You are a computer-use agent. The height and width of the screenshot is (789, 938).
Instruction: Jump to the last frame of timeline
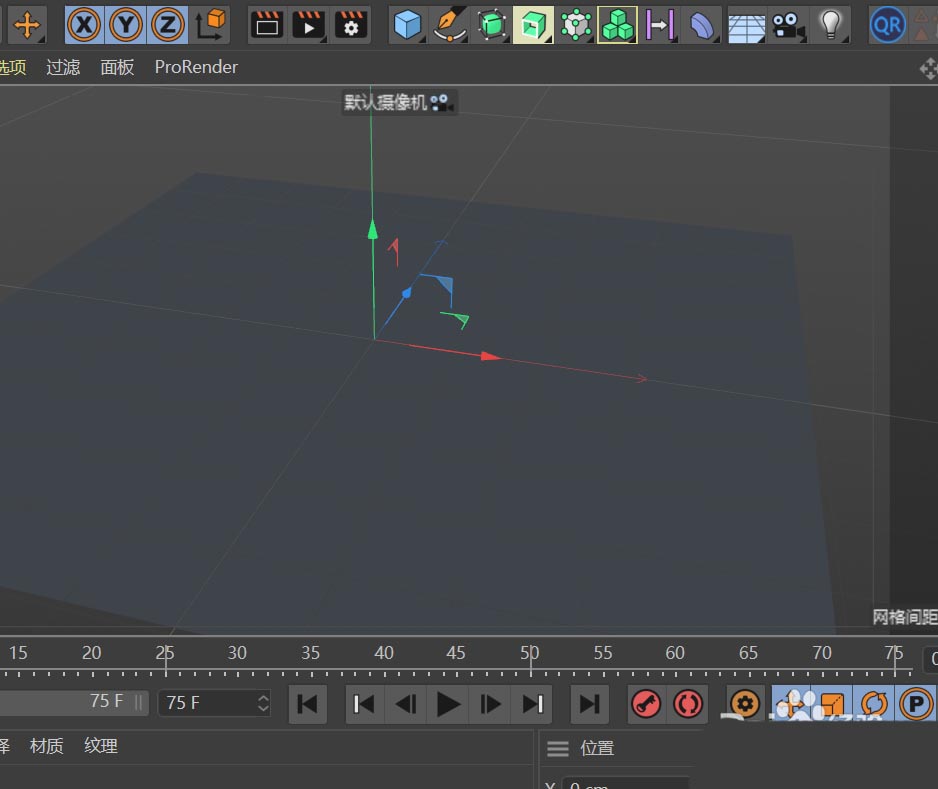[589, 704]
